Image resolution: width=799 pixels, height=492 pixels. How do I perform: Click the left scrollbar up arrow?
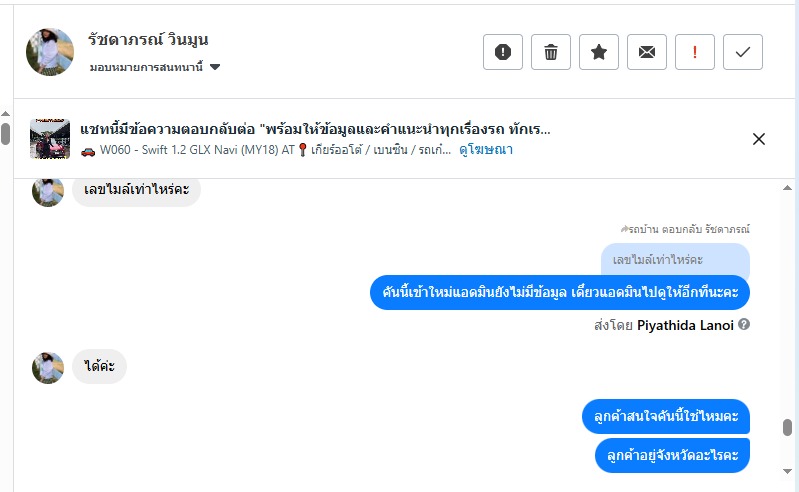(x=6, y=113)
